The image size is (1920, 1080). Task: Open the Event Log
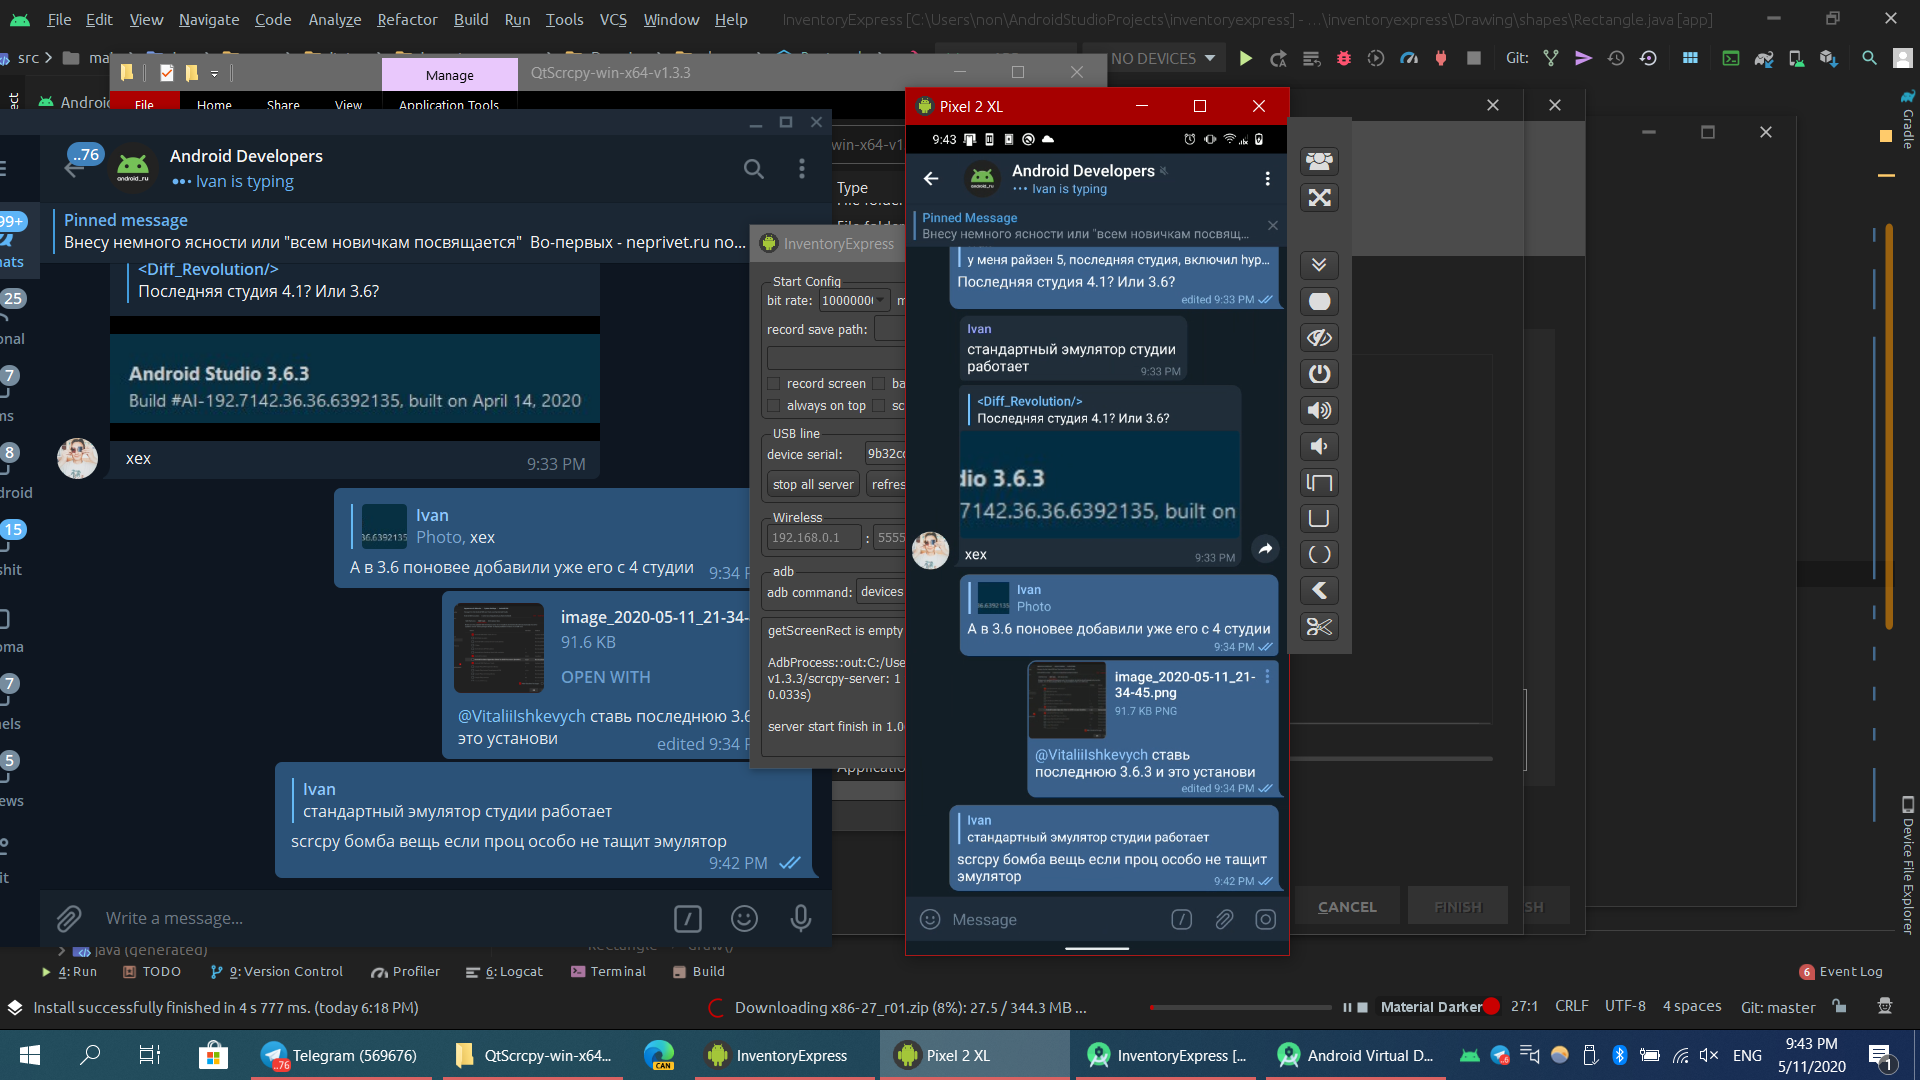coord(1841,971)
